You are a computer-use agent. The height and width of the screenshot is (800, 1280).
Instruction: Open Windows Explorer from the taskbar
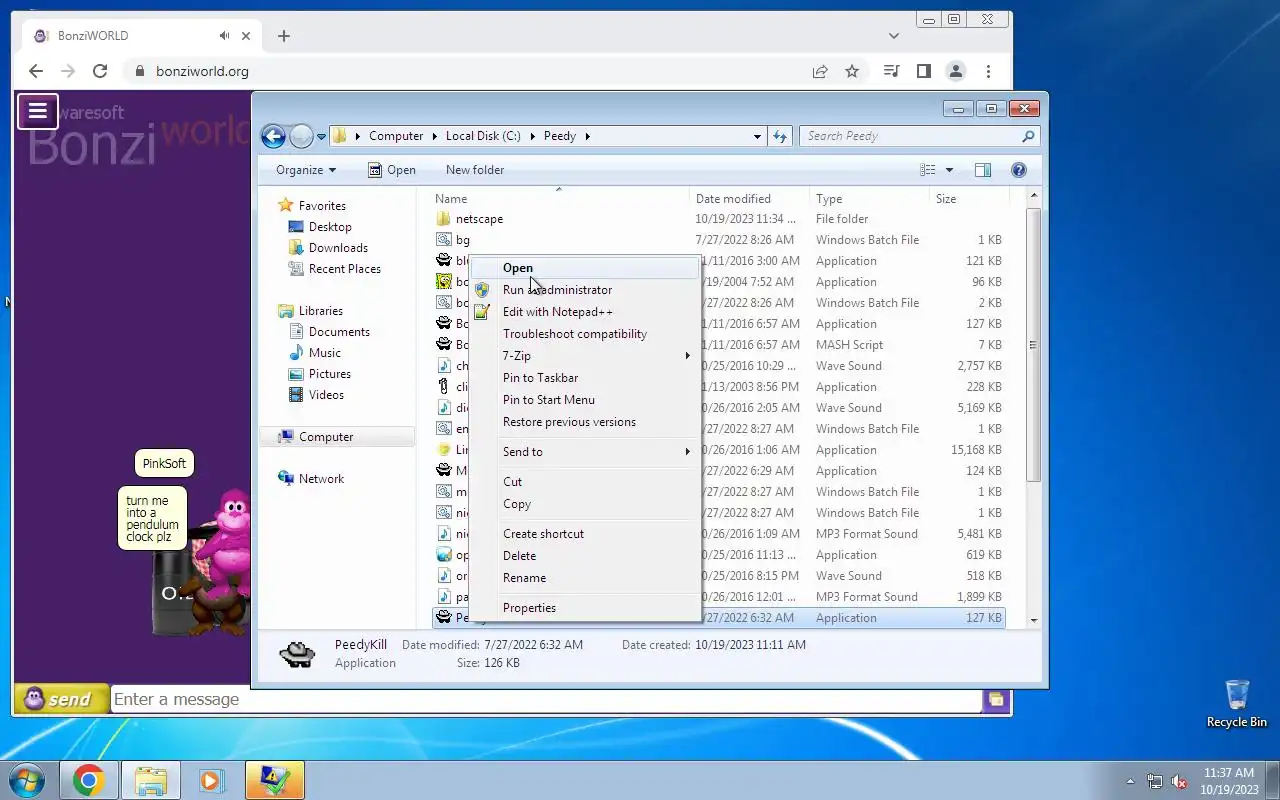pos(150,780)
